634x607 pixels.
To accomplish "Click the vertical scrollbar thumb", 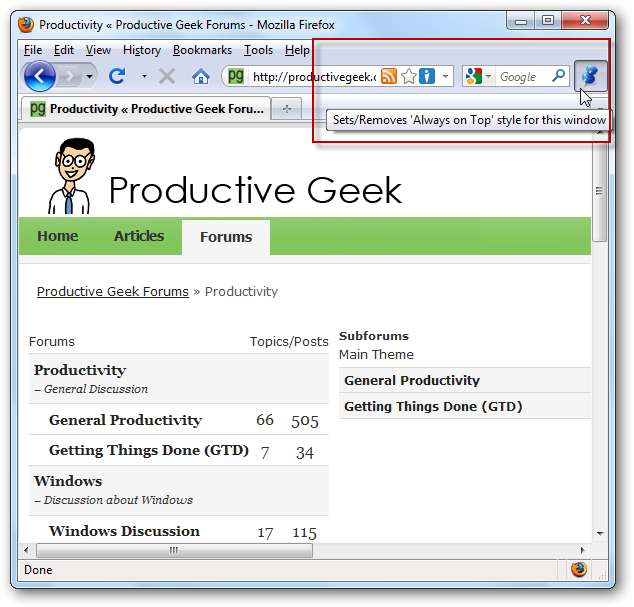I will pyautogui.click(x=599, y=191).
